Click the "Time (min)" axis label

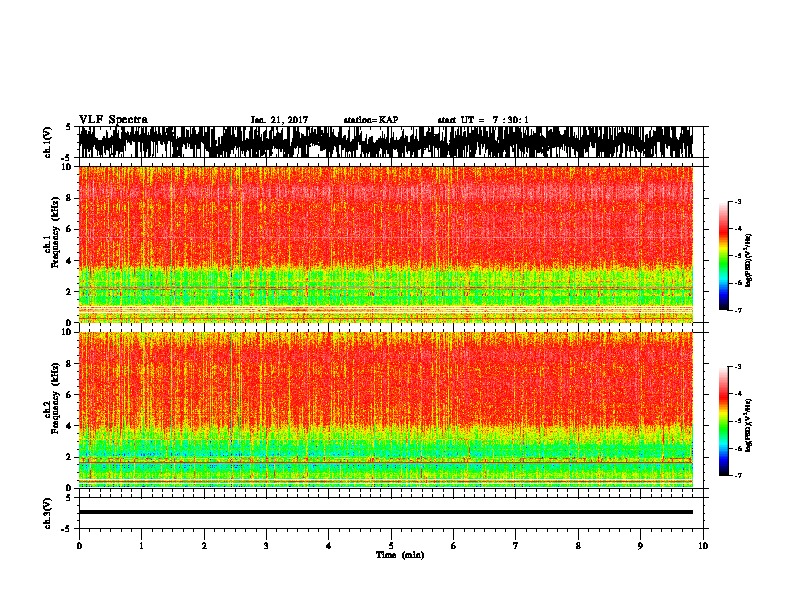(400, 555)
